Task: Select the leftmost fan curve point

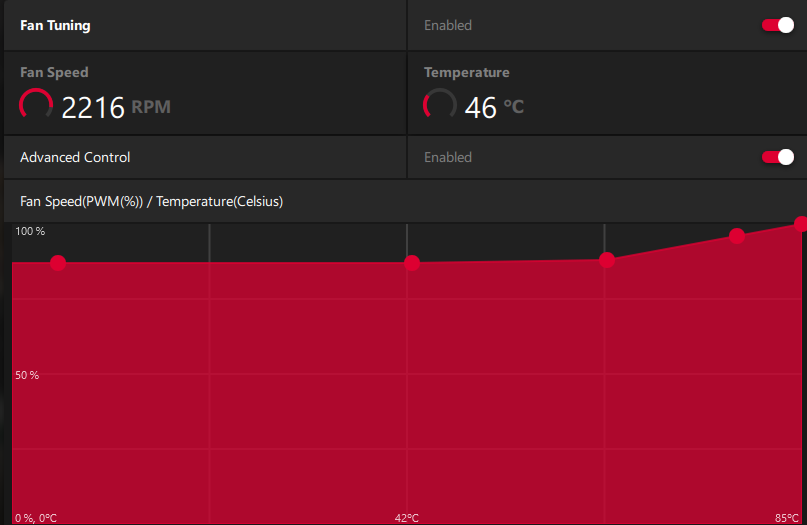Action: click(58, 263)
